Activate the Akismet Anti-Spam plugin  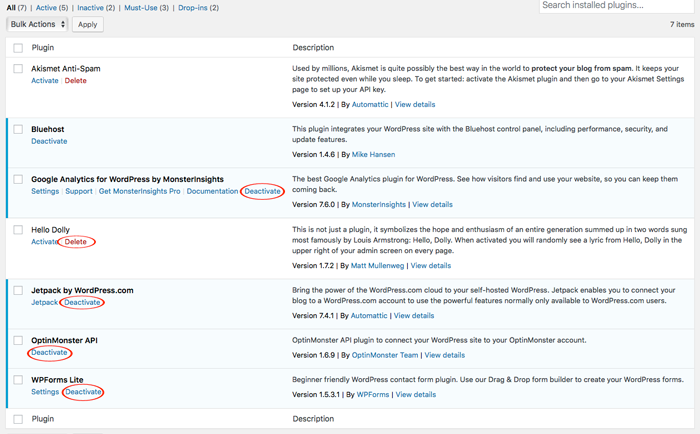[x=45, y=81]
